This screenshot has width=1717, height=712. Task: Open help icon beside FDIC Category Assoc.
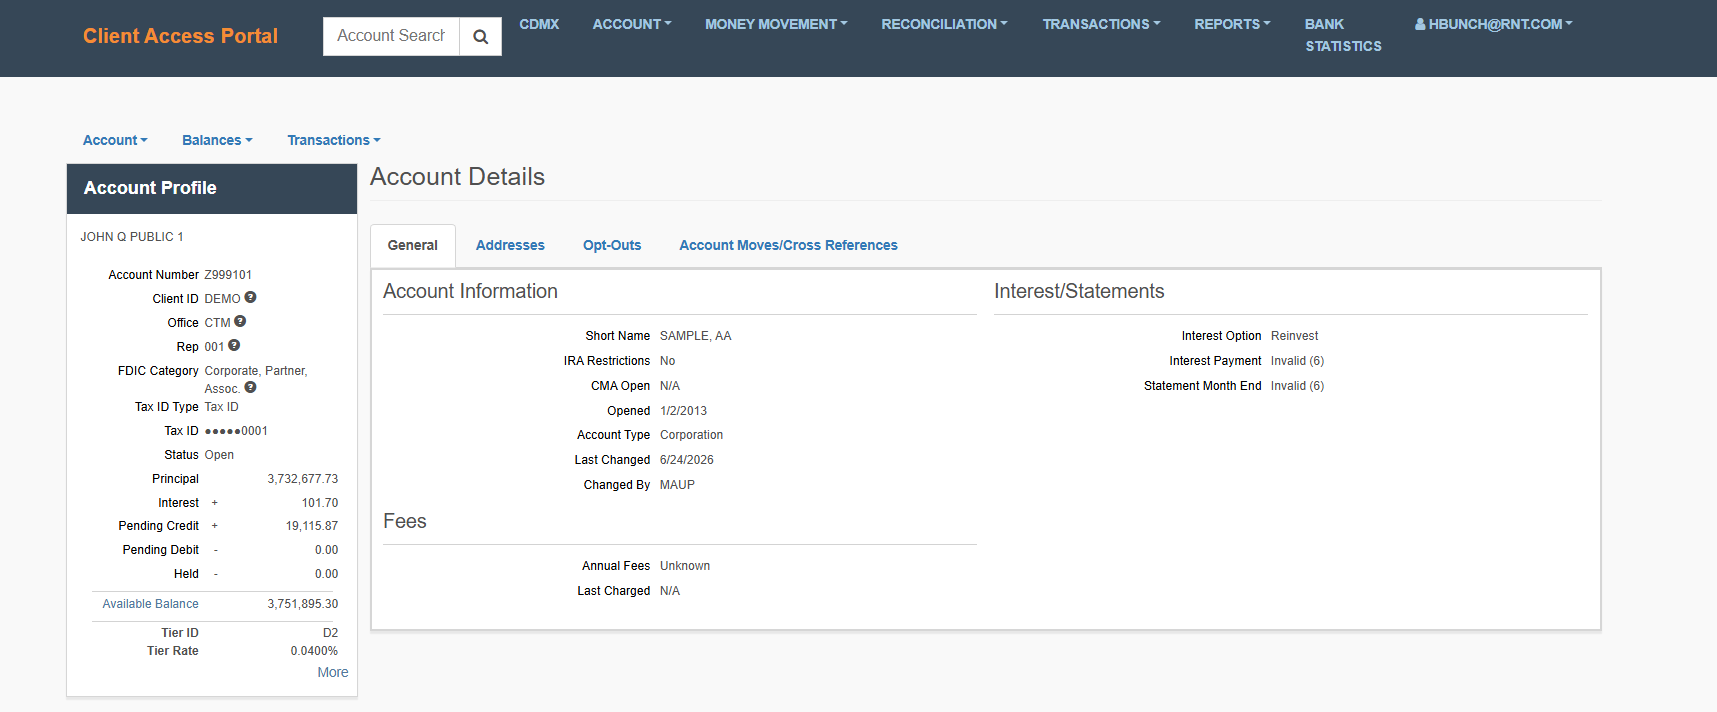pyautogui.click(x=251, y=387)
